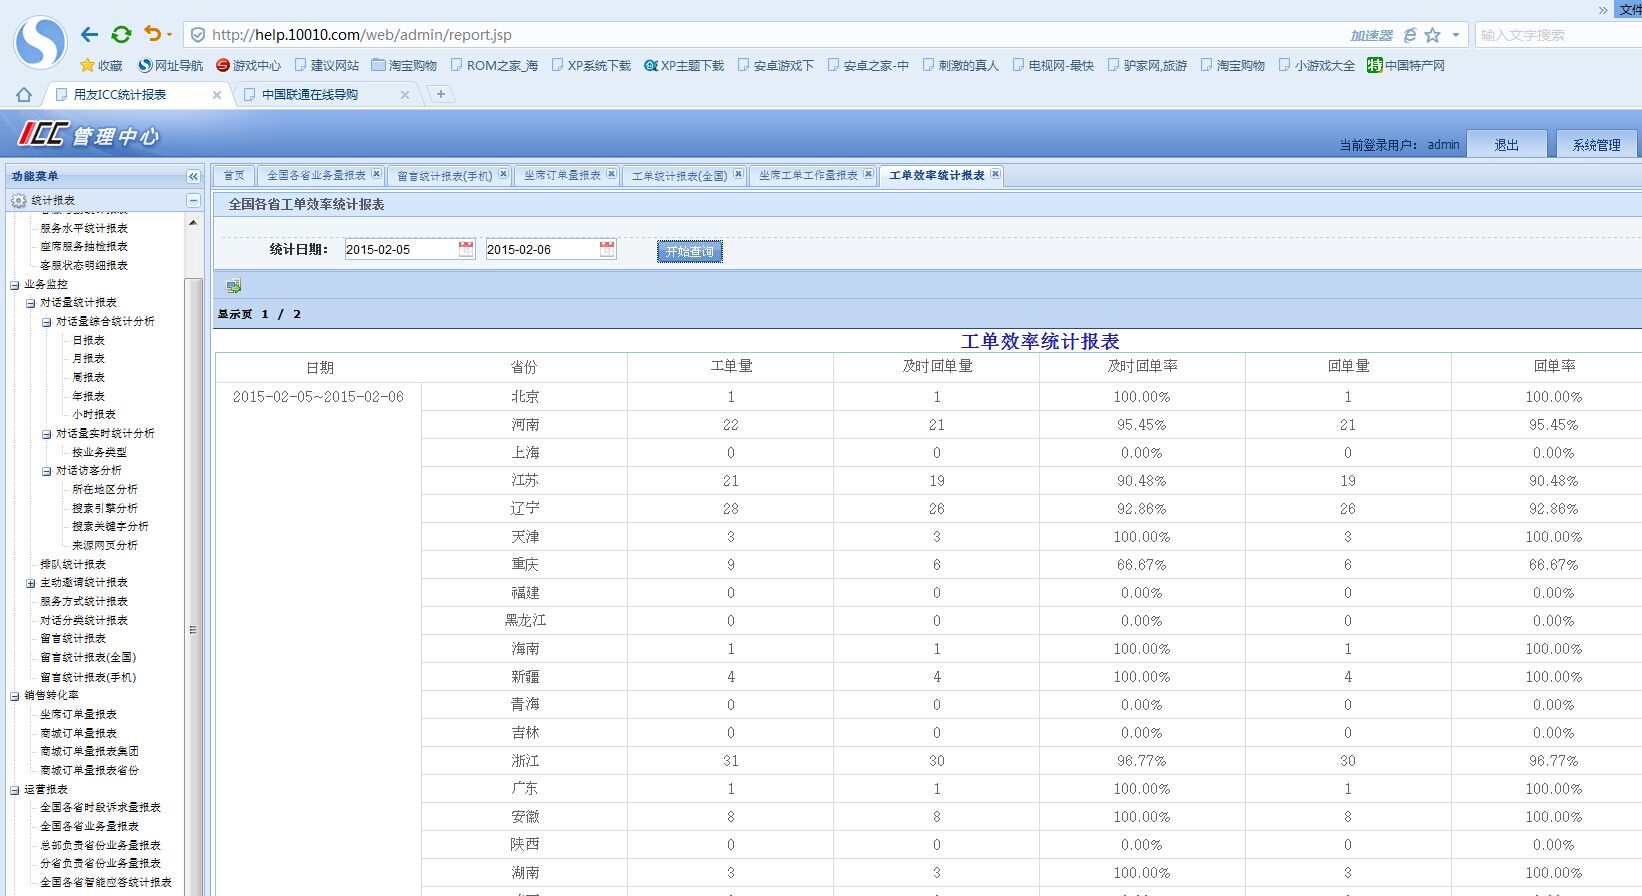Image resolution: width=1642 pixels, height=896 pixels.
Task: Close the 坐席工单工作量报表 tab
Action: pyautogui.click(x=868, y=174)
